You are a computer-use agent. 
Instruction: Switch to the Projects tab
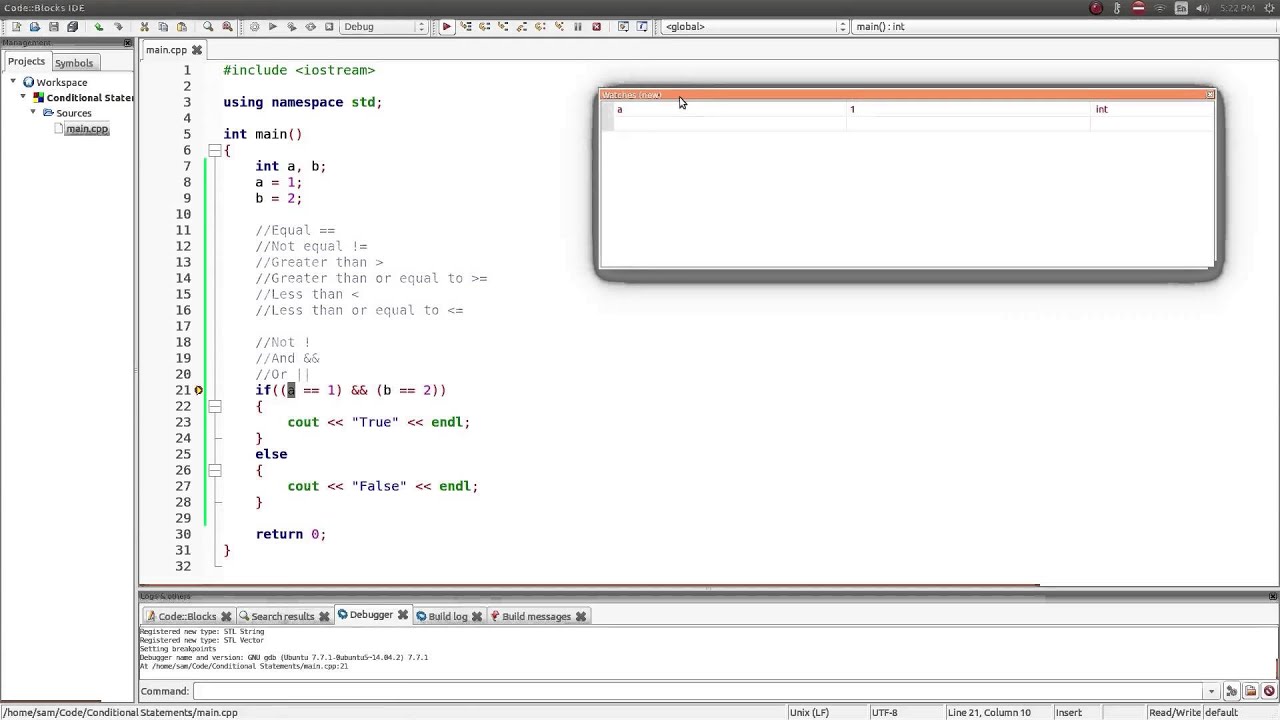click(x=27, y=61)
